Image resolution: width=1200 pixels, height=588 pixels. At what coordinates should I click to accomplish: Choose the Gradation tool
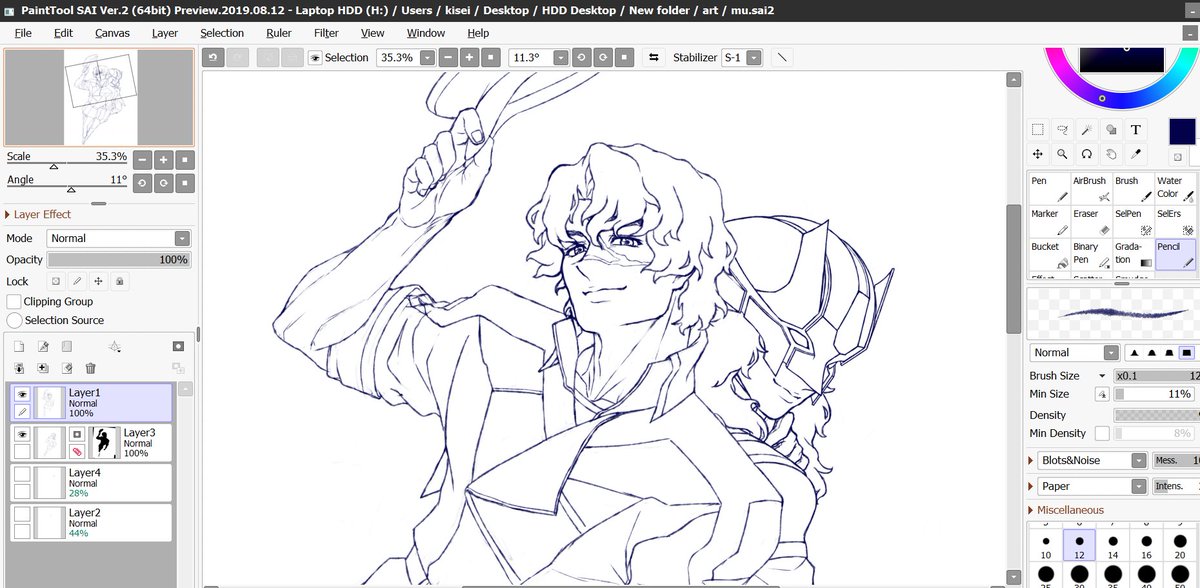tap(1132, 255)
